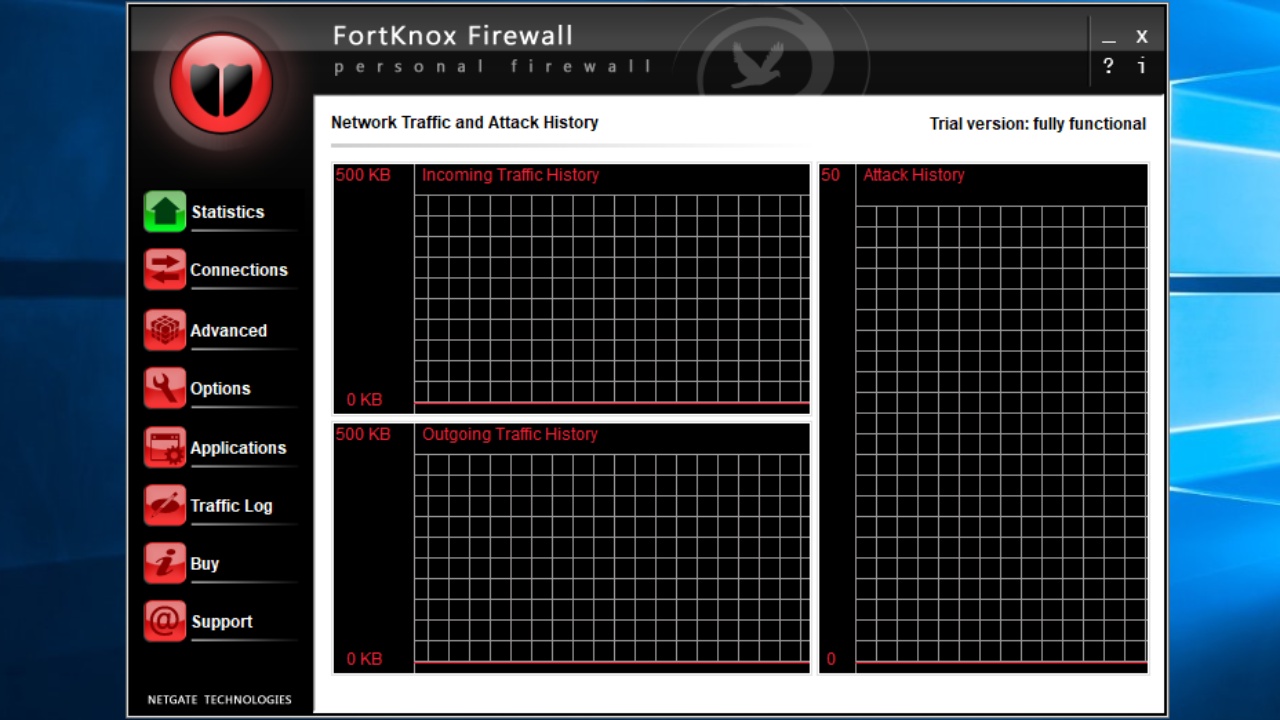Click the 50 label on Attack History
The width and height of the screenshot is (1280, 720).
(831, 175)
